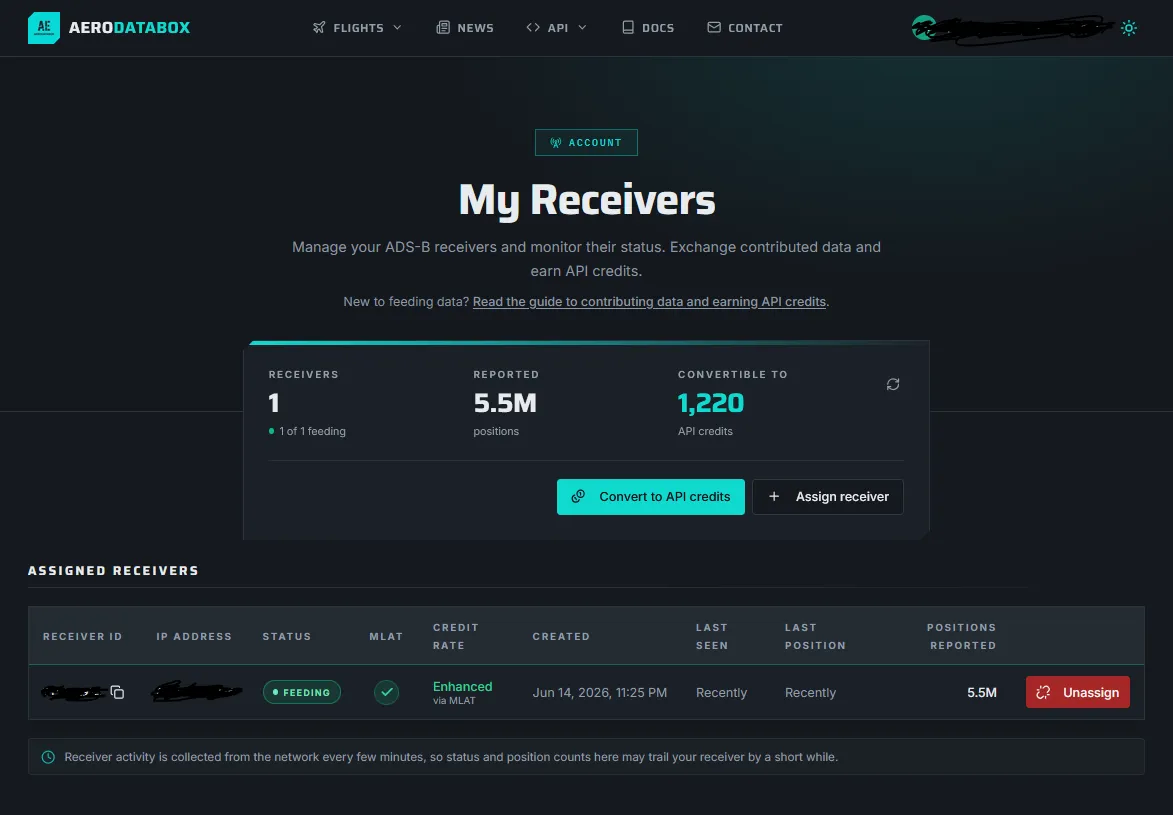Read the guide to contributing data link
The width and height of the screenshot is (1173, 815).
(649, 302)
